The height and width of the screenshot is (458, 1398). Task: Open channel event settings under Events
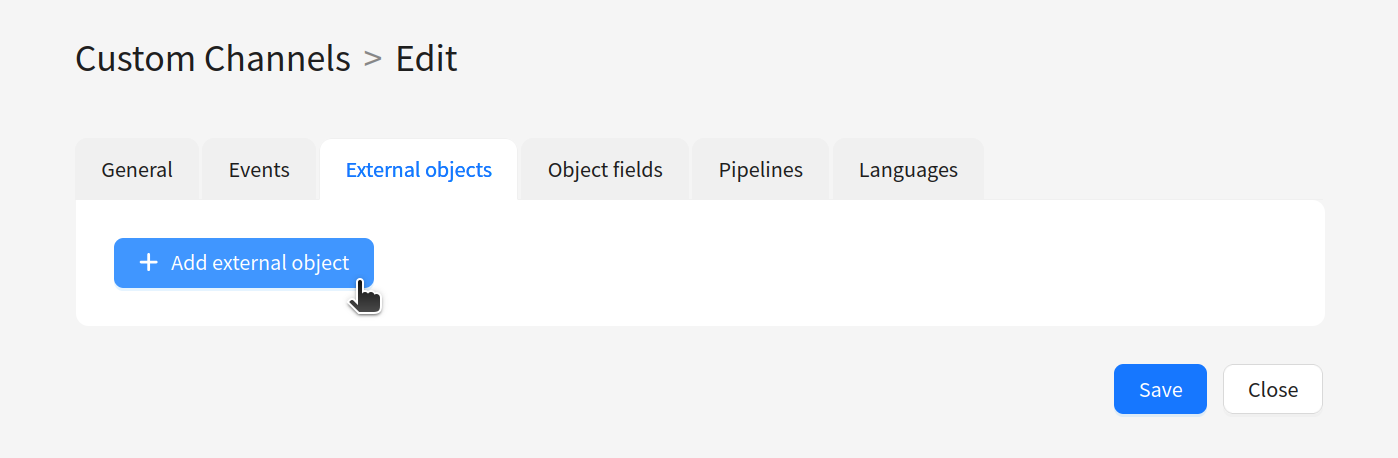tap(259, 170)
